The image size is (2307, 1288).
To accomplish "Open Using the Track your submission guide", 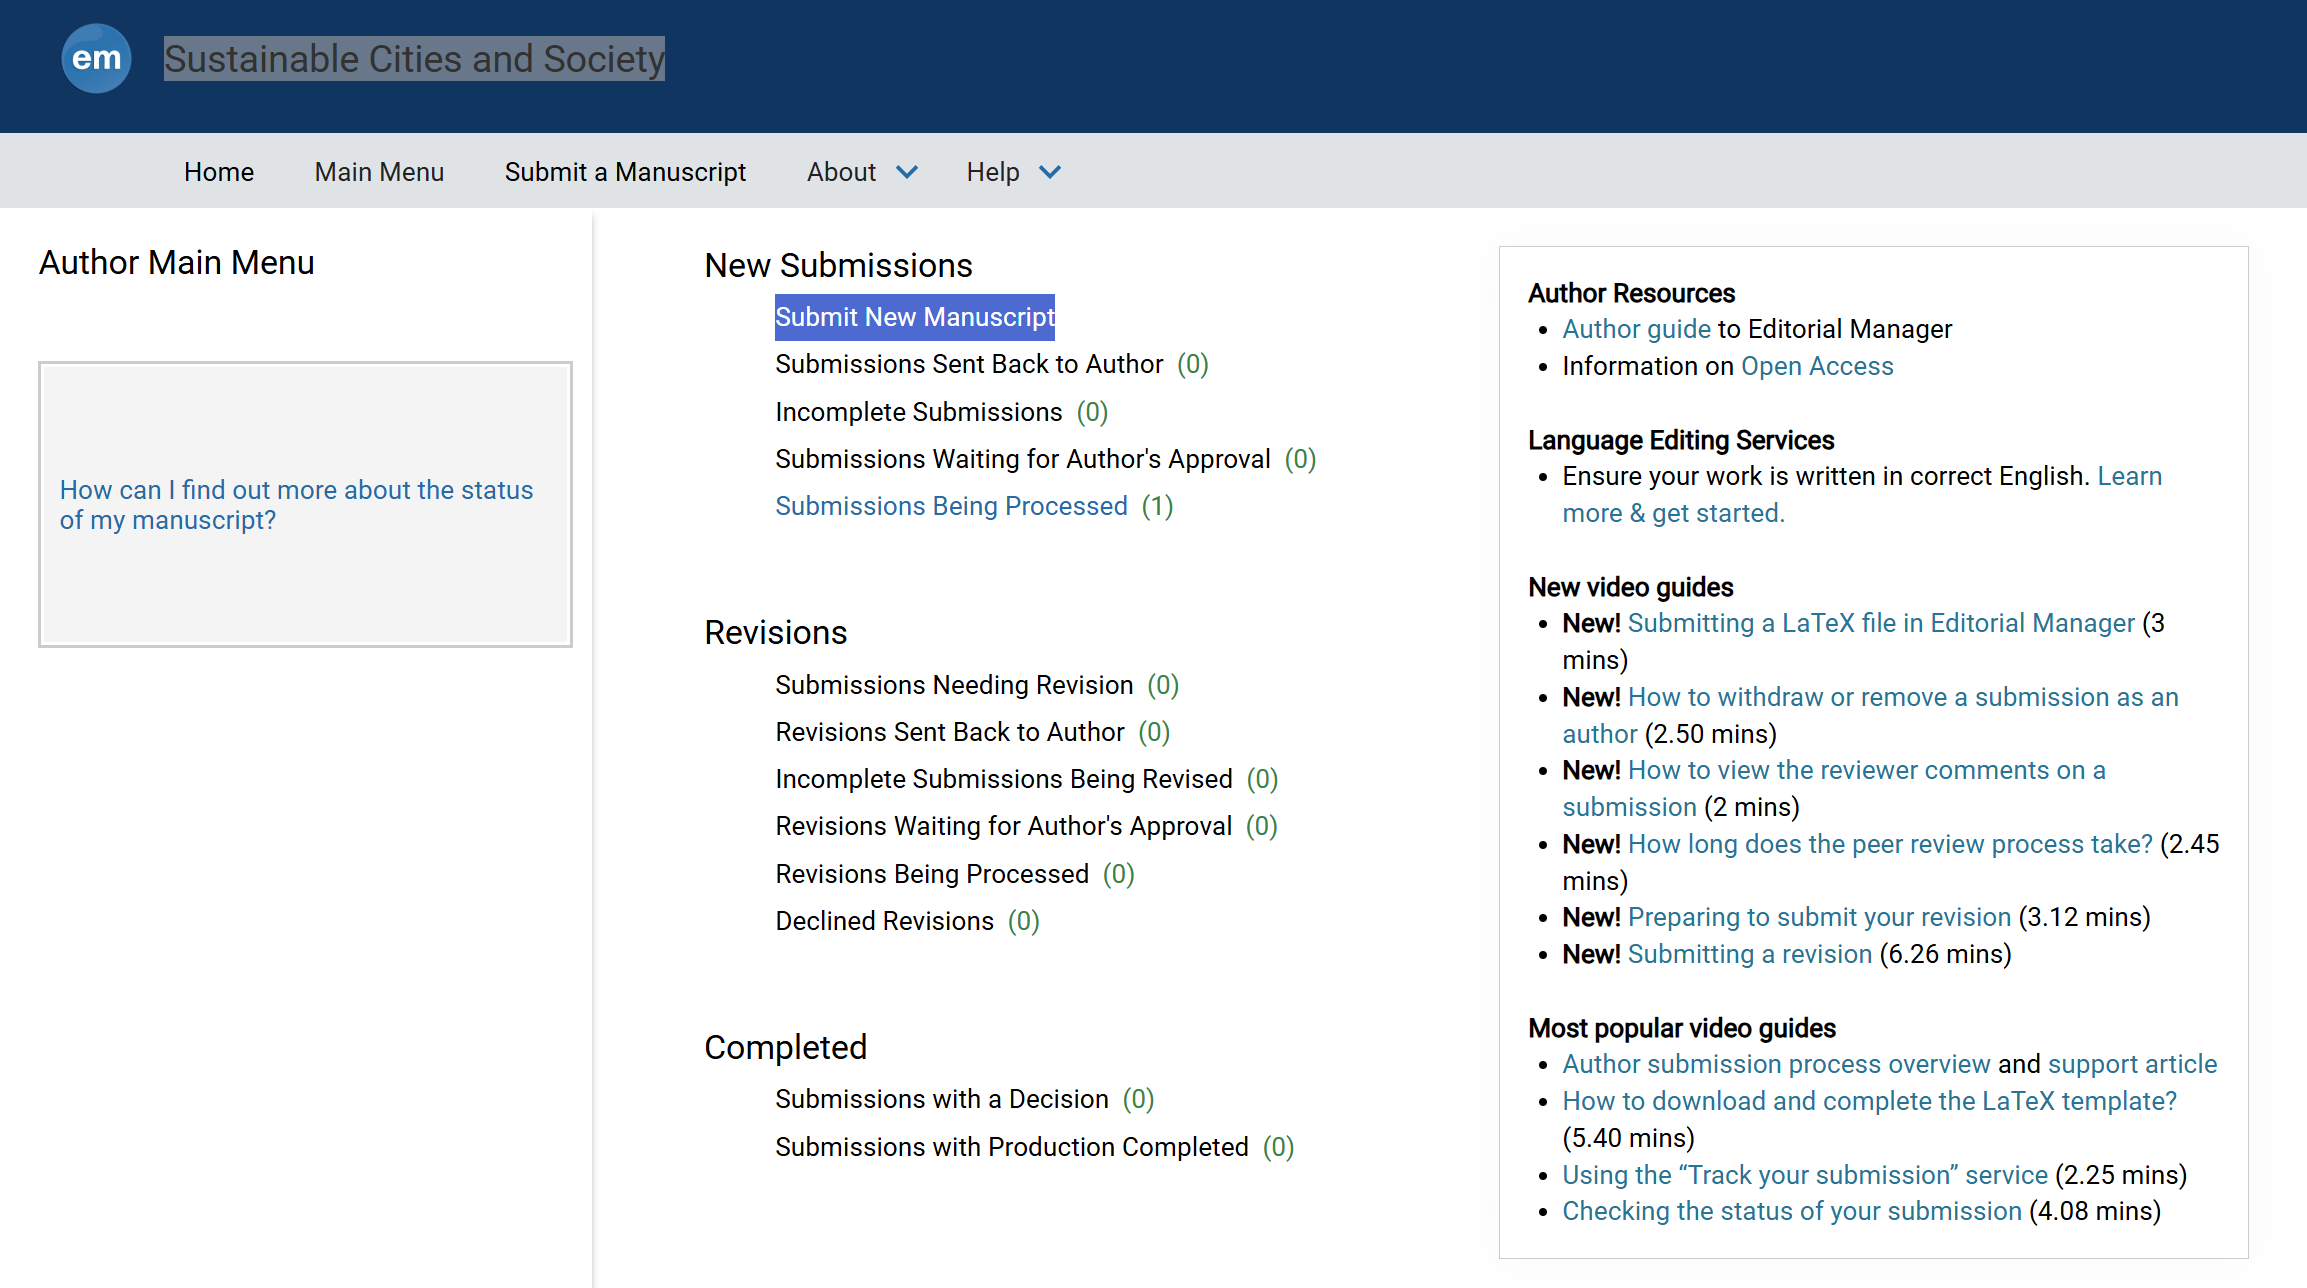I will click(1804, 1175).
